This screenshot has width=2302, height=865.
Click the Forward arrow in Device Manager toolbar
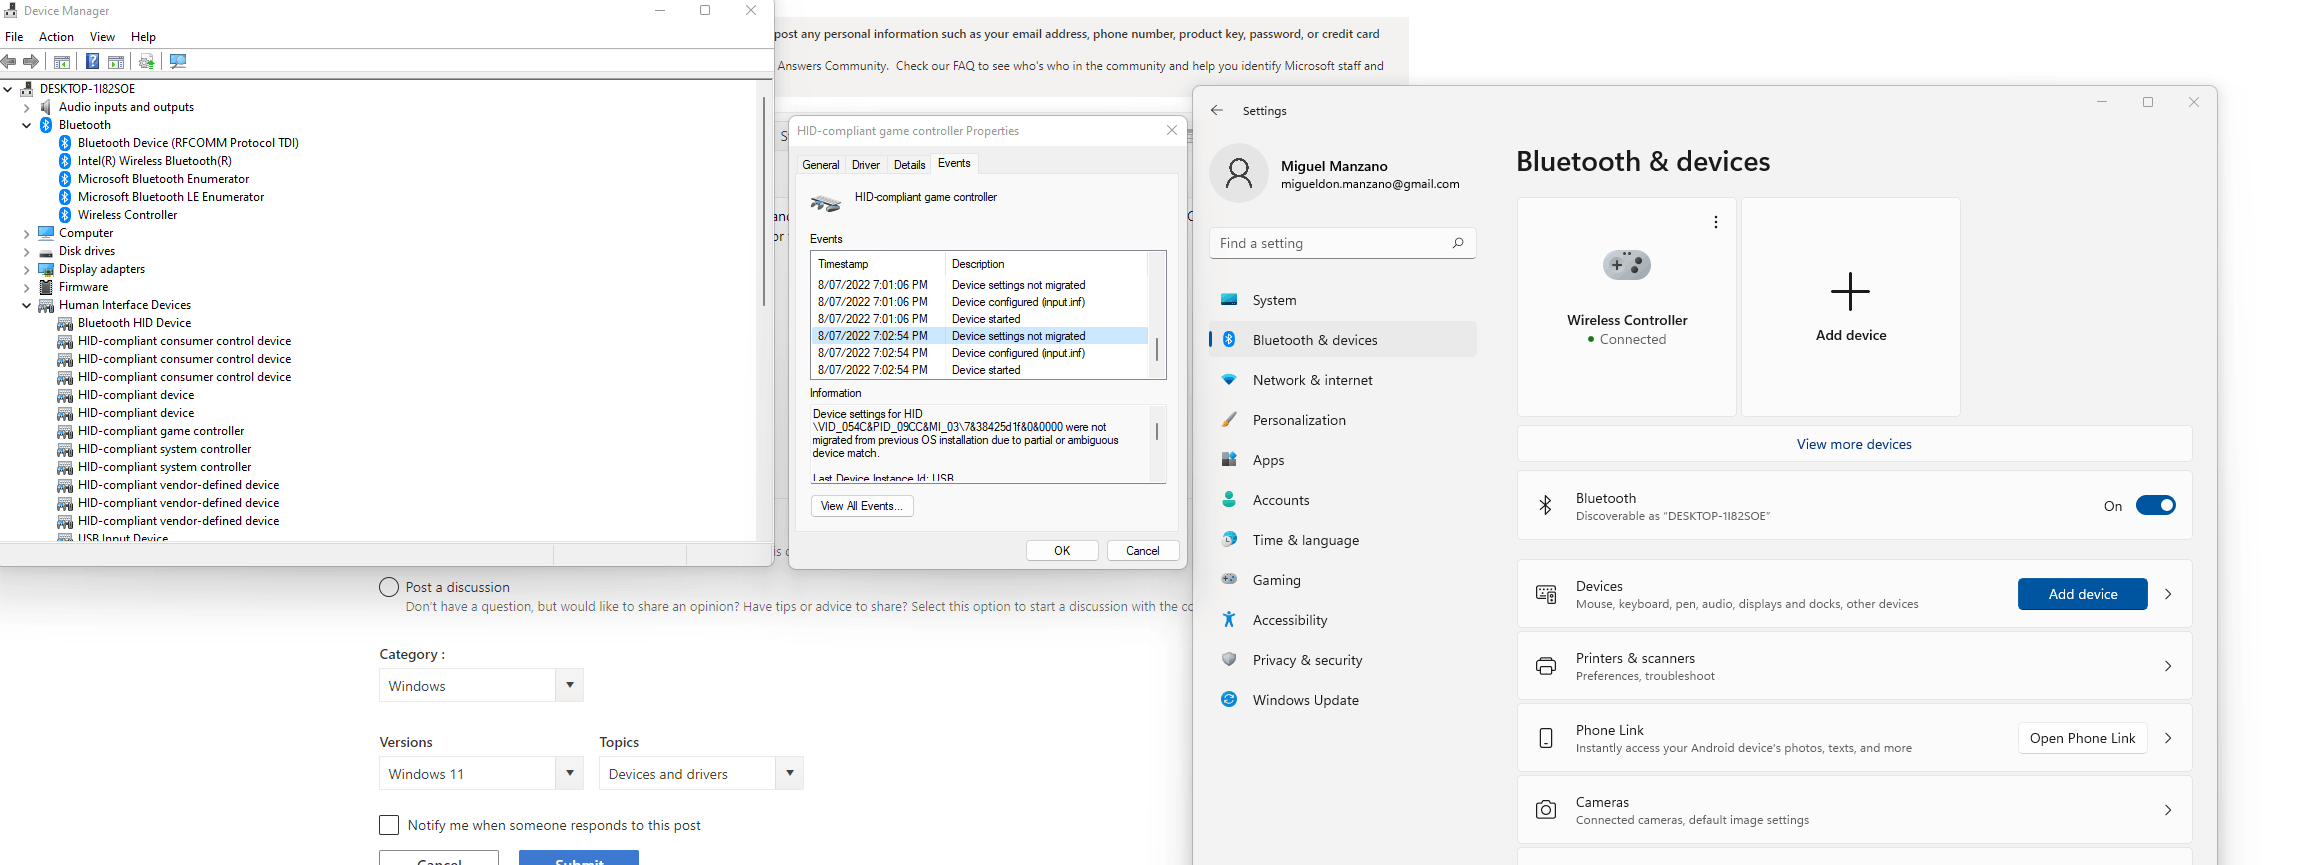click(x=31, y=62)
